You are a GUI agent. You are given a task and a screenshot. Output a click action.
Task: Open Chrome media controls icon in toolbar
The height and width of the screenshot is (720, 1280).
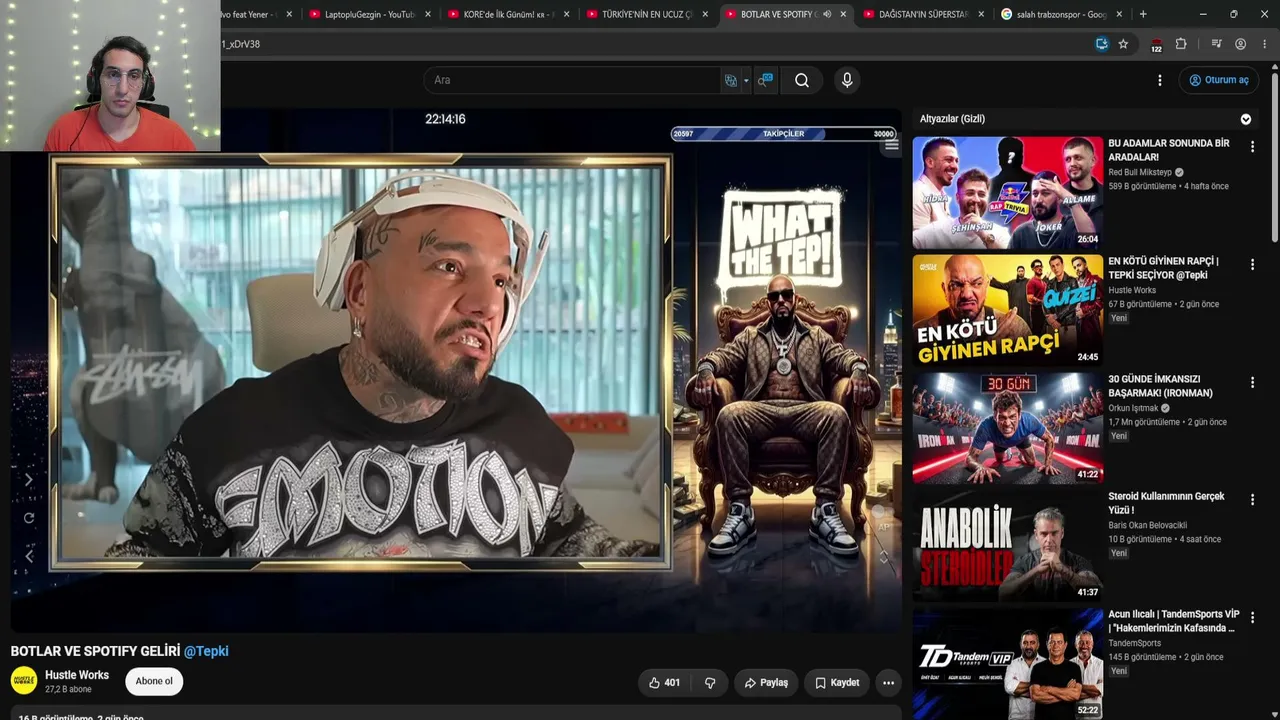click(x=1216, y=44)
